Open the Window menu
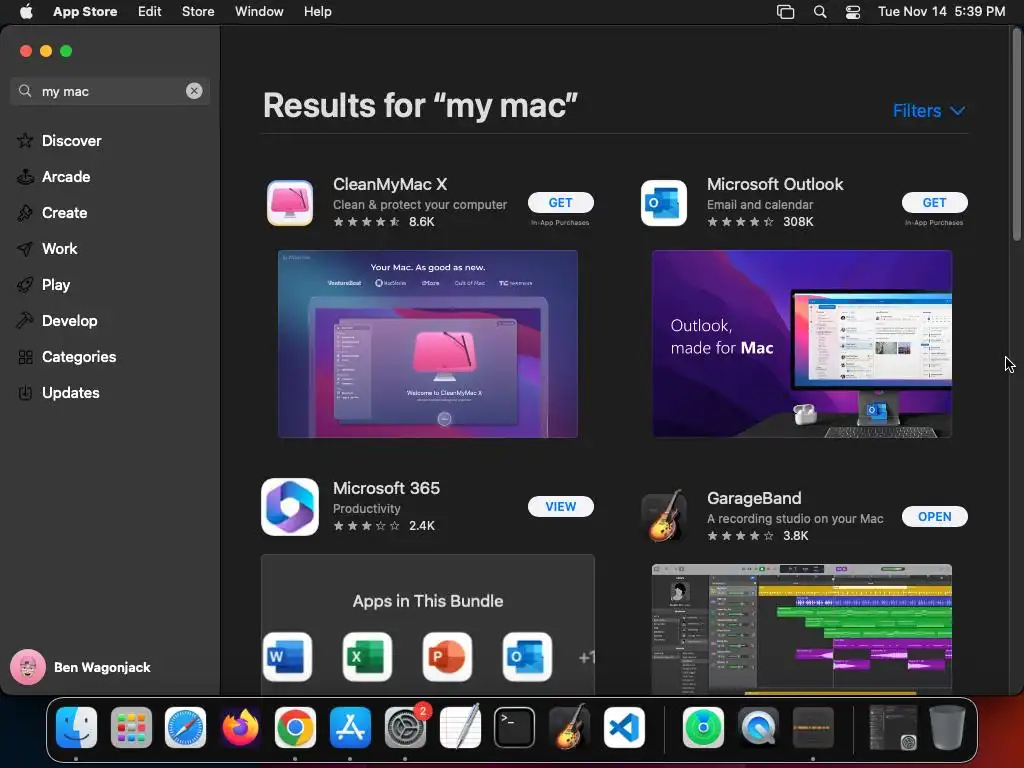The height and width of the screenshot is (768, 1024). point(259,11)
